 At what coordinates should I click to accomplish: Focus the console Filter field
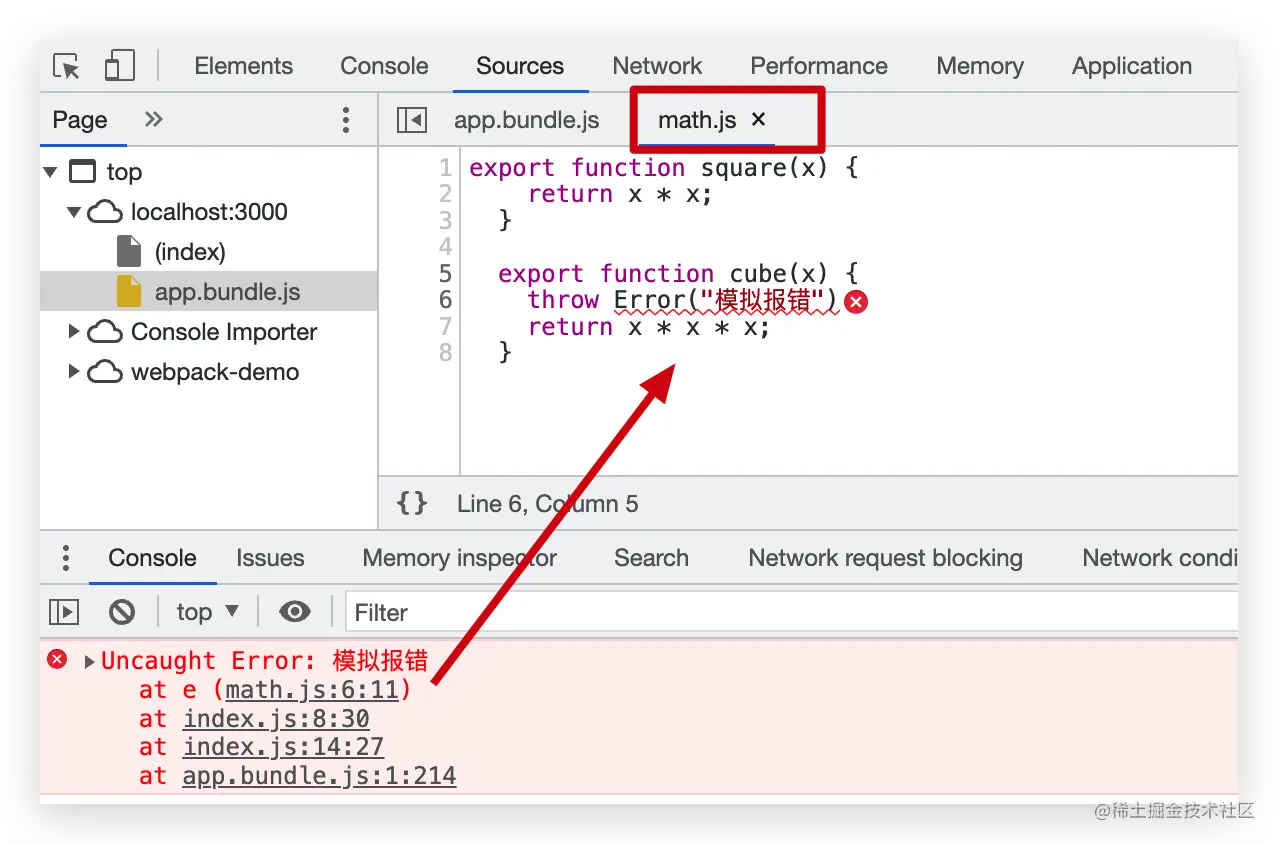(x=792, y=611)
